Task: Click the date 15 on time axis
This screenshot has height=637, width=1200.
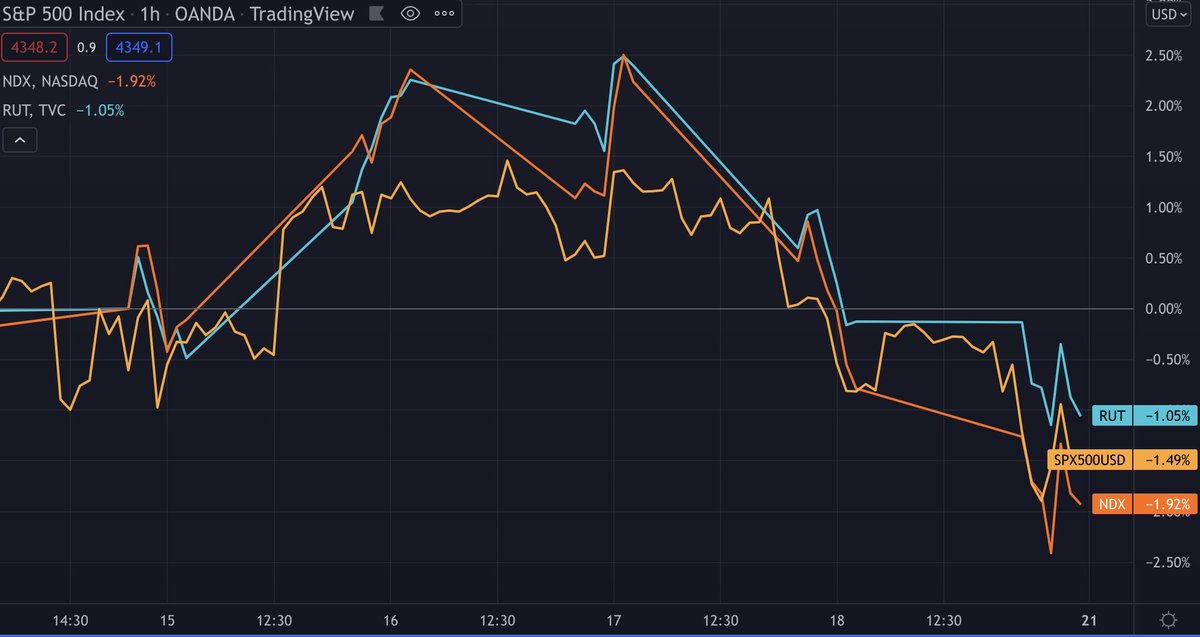Action: pos(167,619)
